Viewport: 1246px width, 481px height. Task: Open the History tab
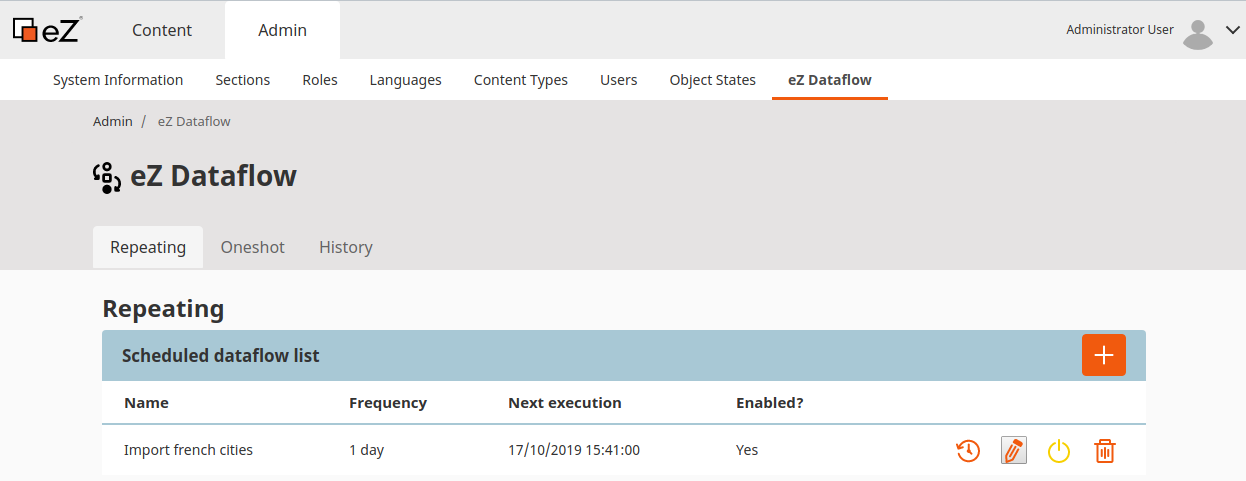pos(345,247)
